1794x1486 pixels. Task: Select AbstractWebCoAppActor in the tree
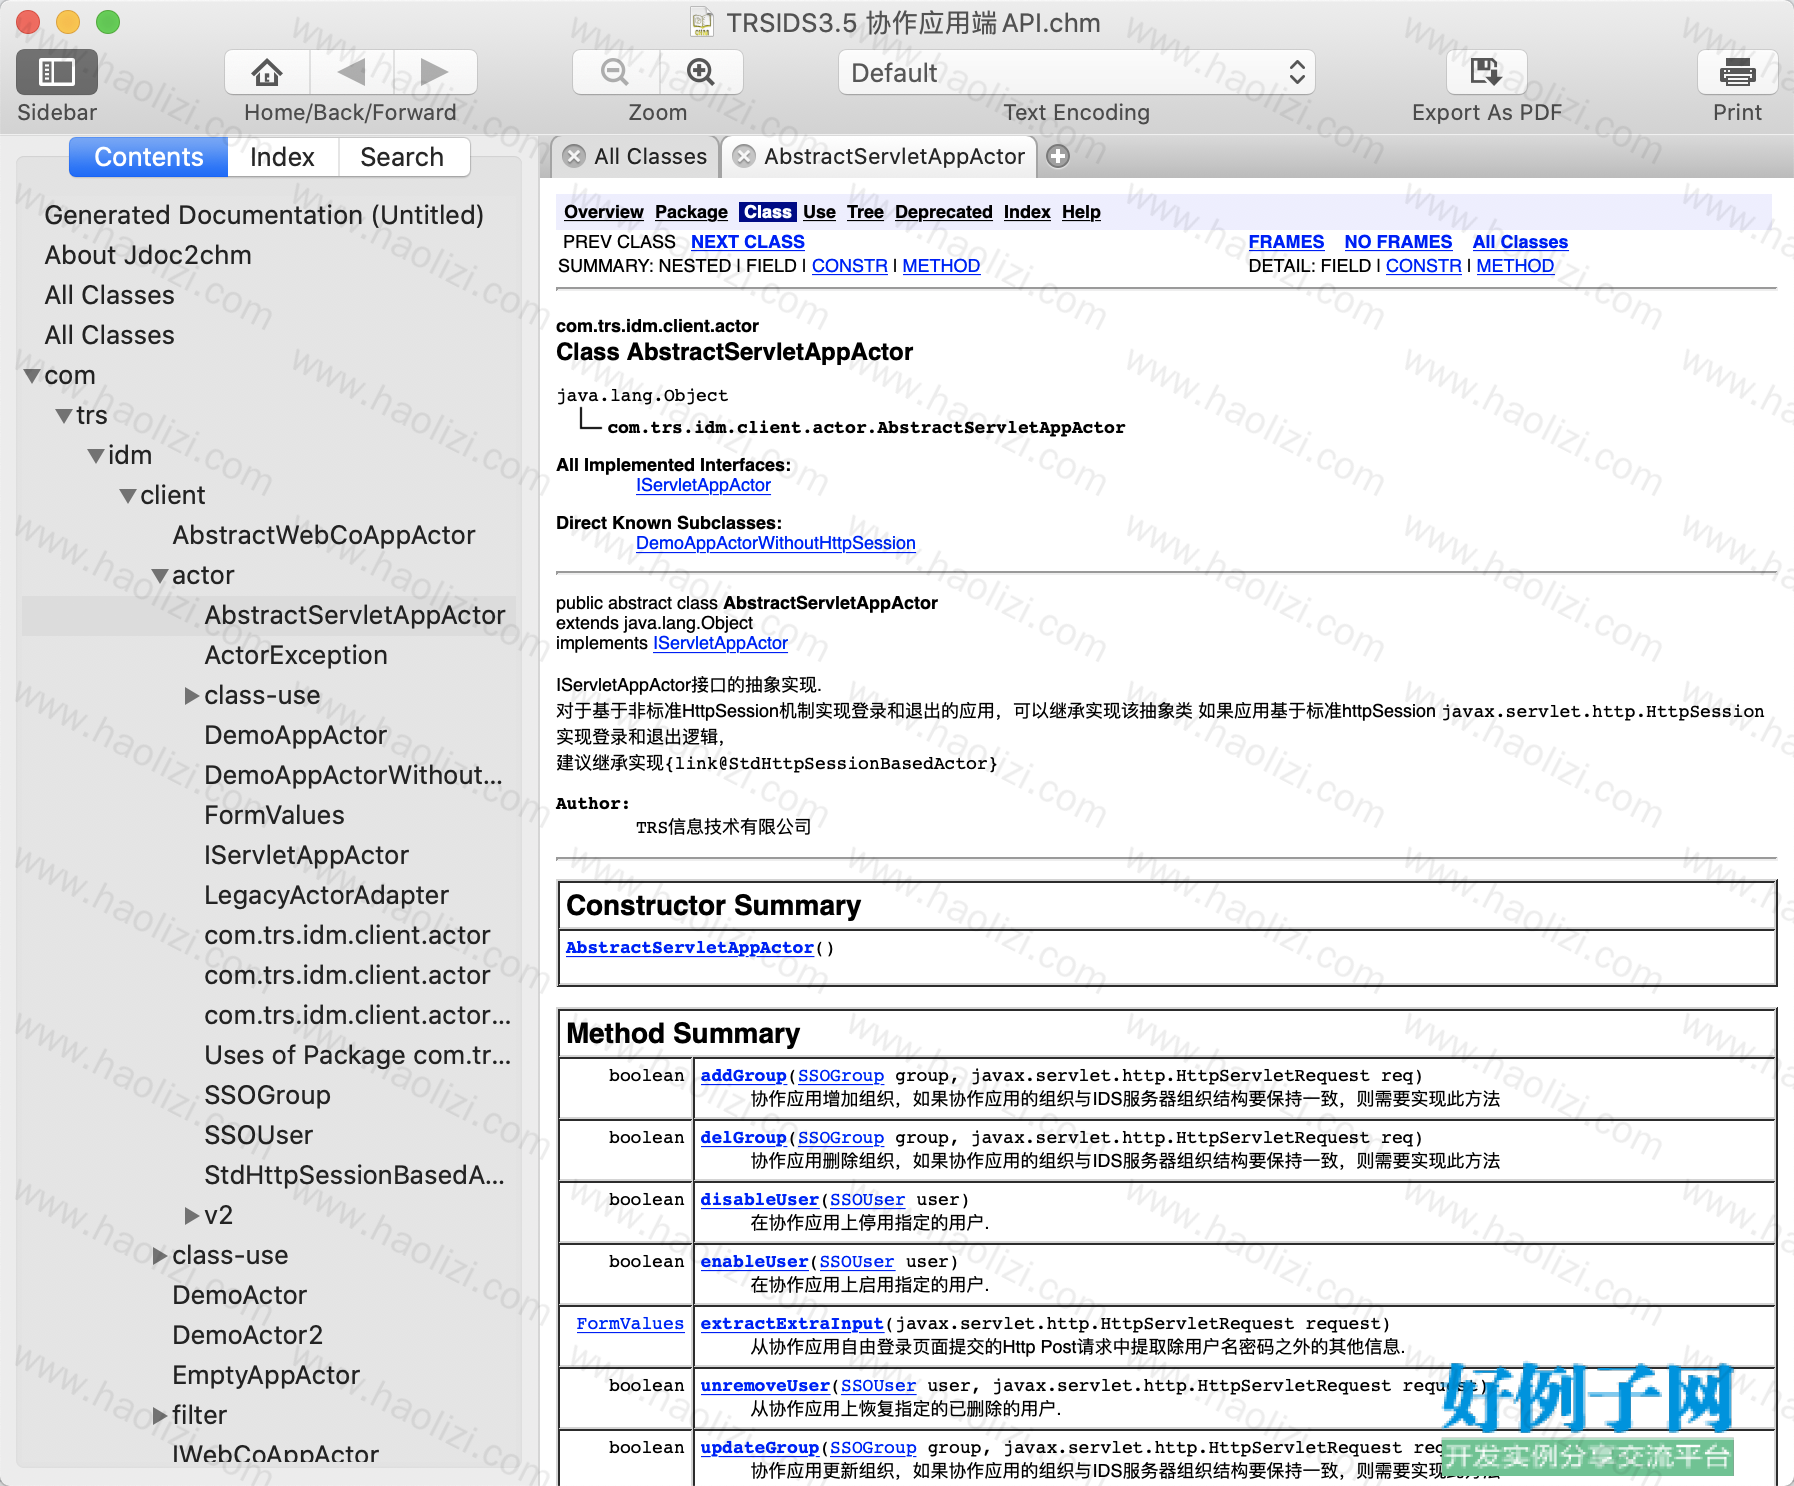click(324, 536)
